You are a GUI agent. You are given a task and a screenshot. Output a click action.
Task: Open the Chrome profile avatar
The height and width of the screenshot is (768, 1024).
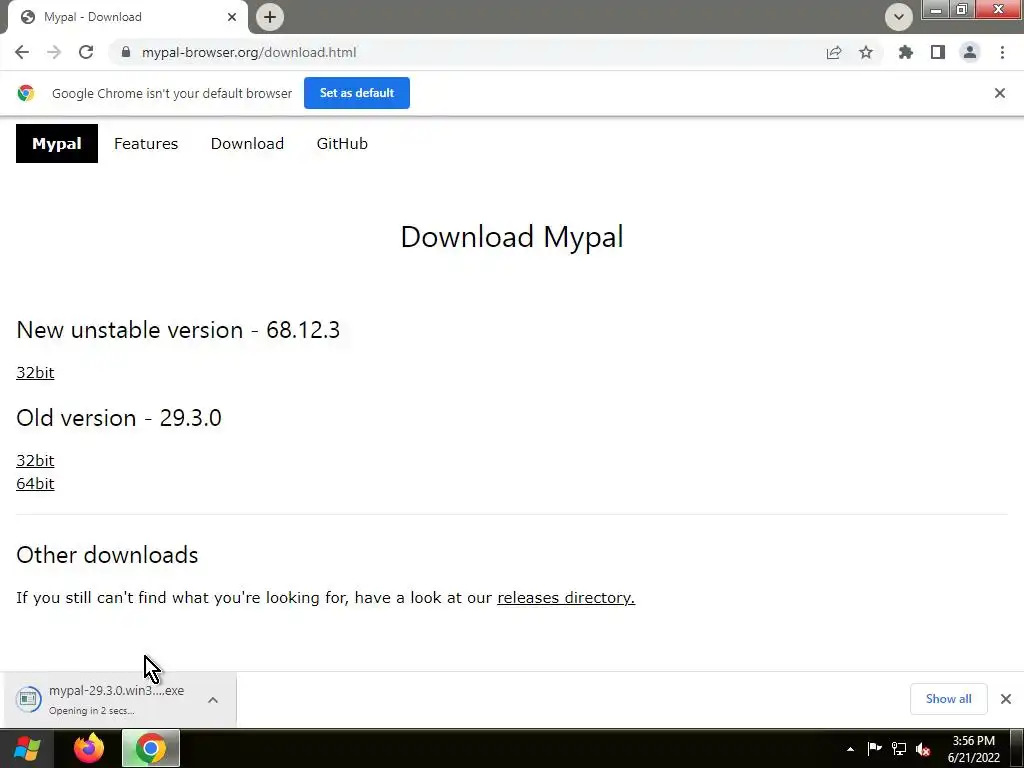970,52
